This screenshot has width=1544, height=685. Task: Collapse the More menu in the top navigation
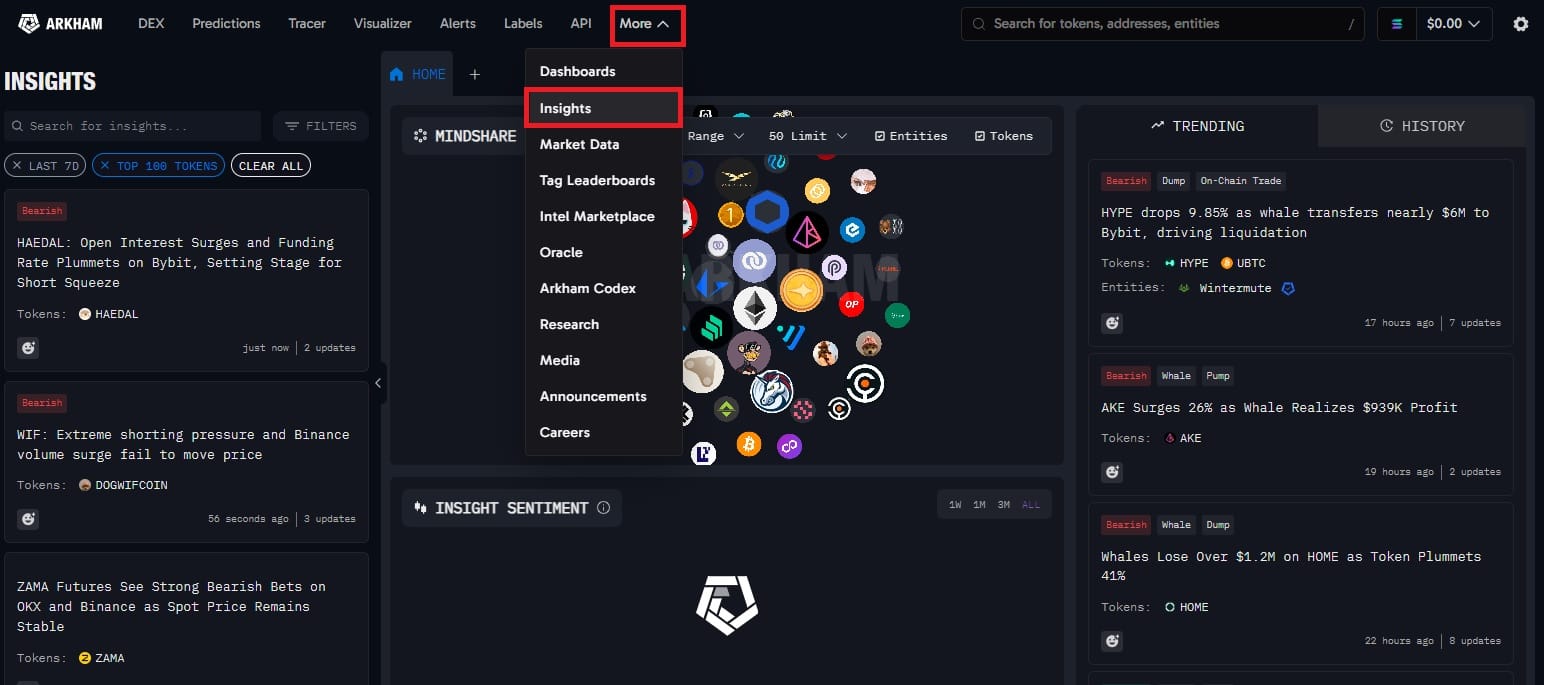(x=645, y=24)
